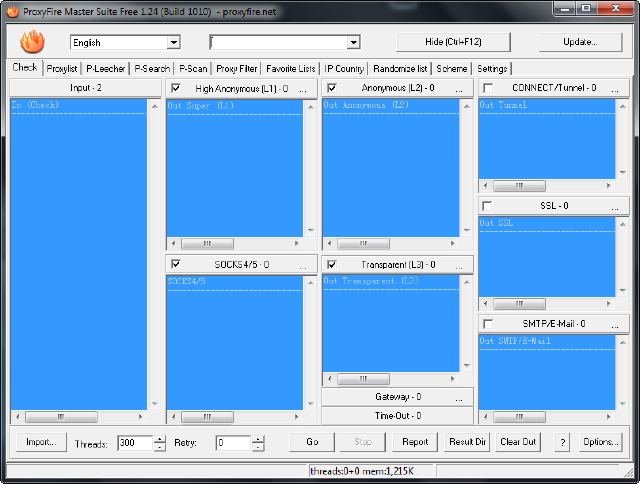Increase Threads with the up arrow

[160, 440]
